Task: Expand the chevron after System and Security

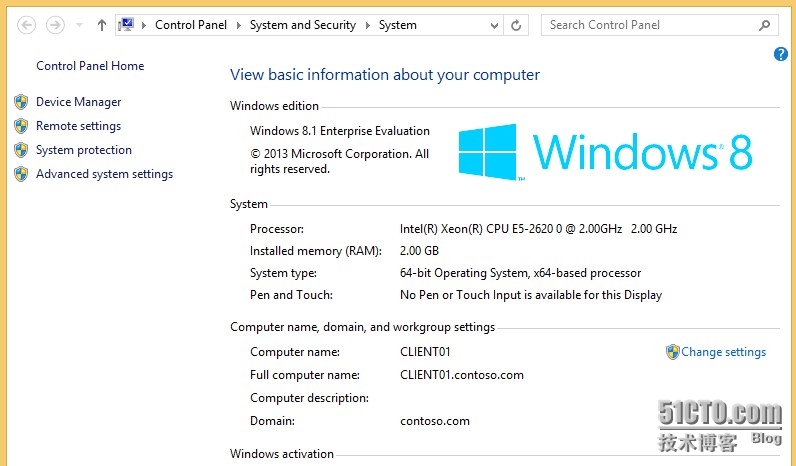Action: 368,25
